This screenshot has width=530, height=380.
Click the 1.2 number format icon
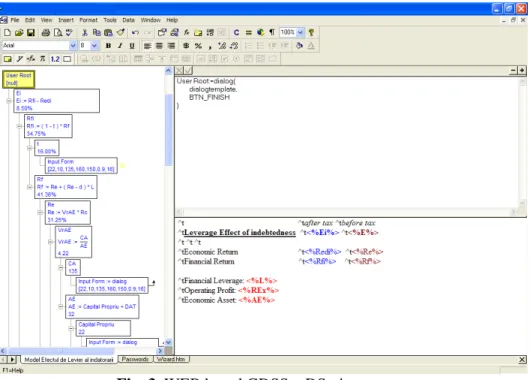tap(55, 59)
